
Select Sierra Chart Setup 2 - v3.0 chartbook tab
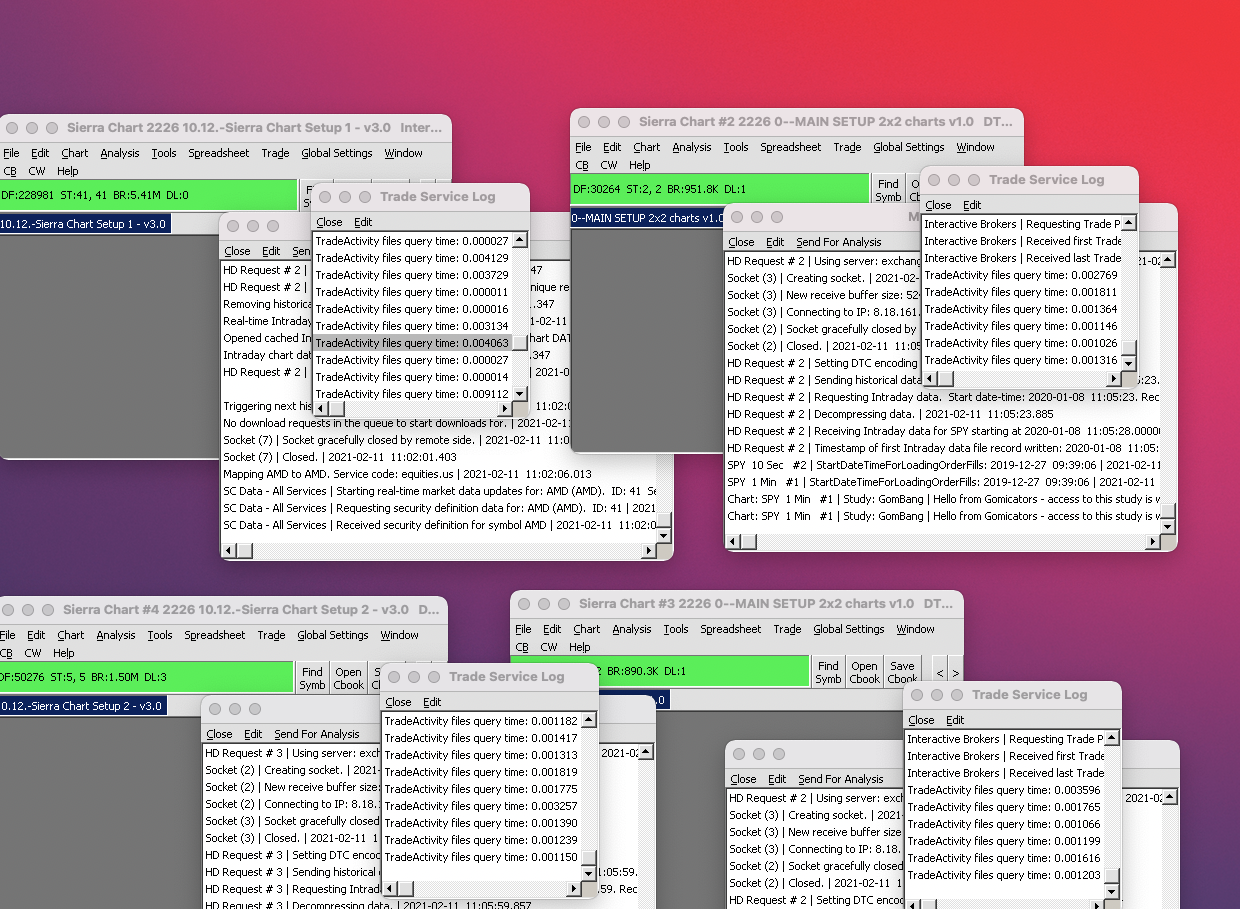tap(83, 705)
